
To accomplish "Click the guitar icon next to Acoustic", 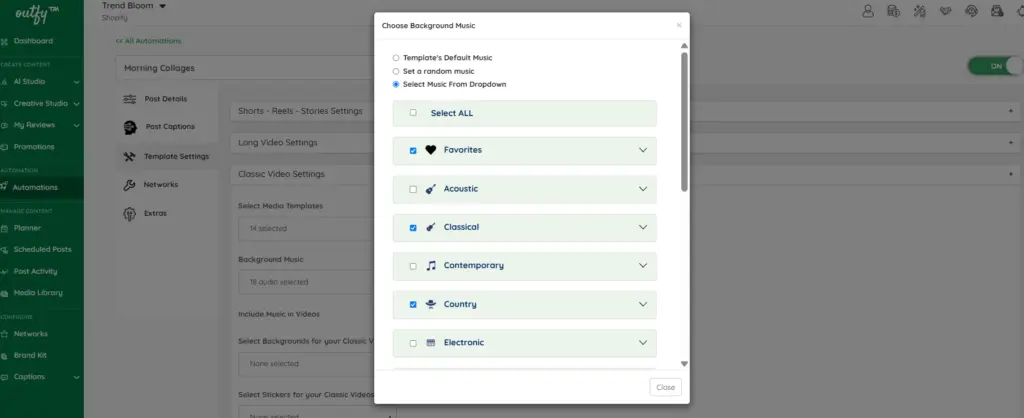I will point(430,189).
